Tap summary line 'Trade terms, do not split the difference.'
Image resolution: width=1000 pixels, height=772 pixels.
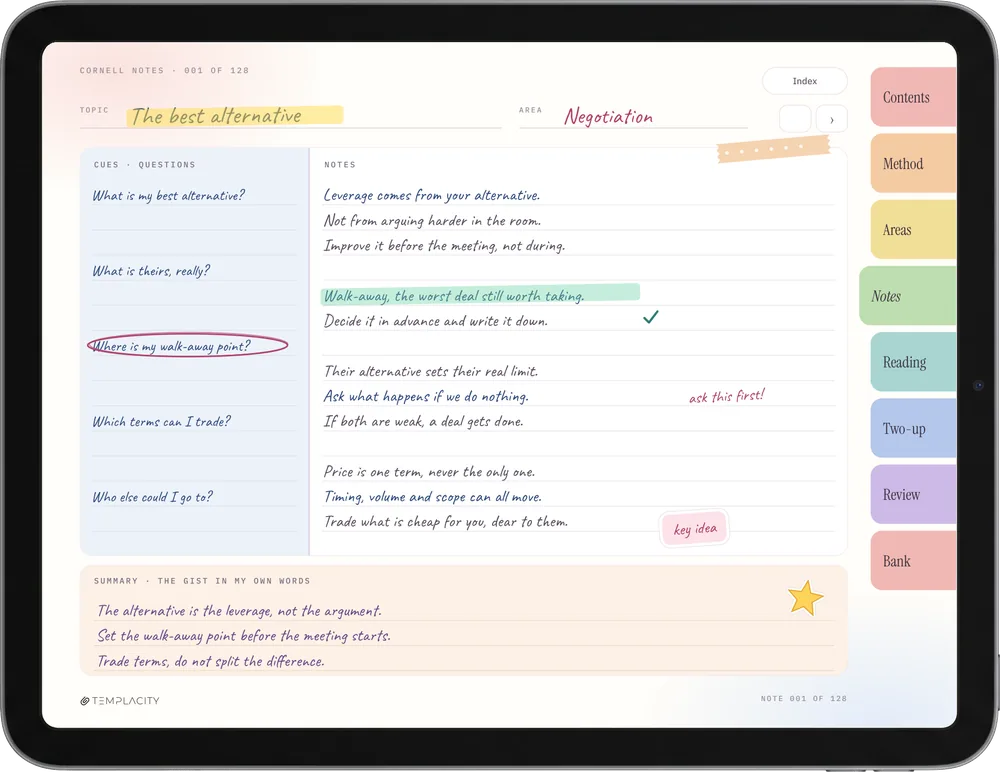pyautogui.click(x=210, y=662)
